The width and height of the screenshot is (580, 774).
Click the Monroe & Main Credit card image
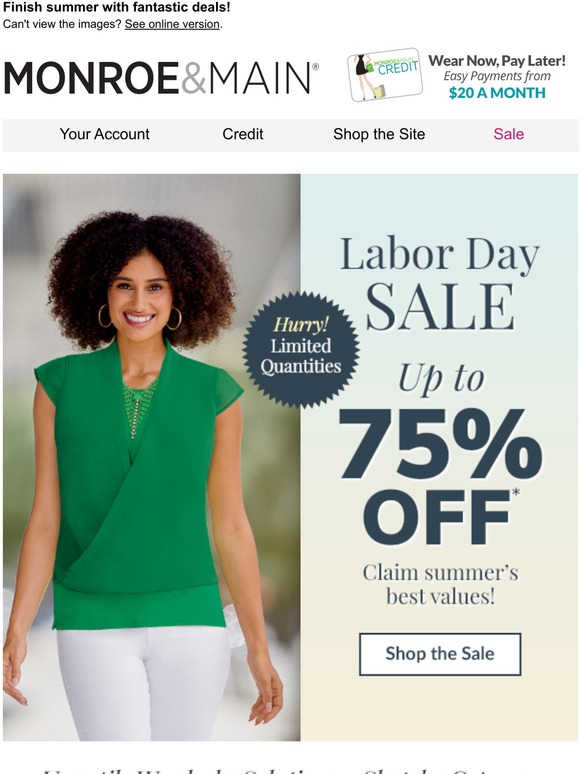click(x=385, y=75)
